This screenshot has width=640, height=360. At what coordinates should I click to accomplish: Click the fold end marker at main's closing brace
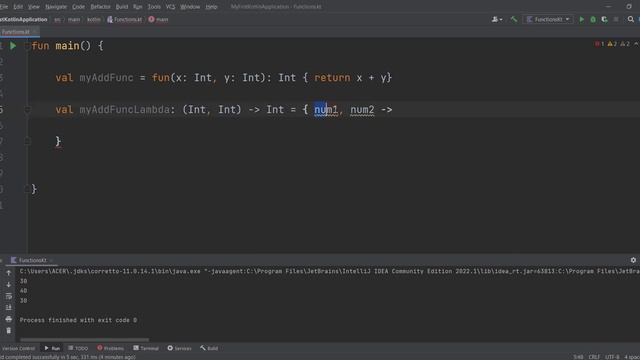tap(27, 189)
